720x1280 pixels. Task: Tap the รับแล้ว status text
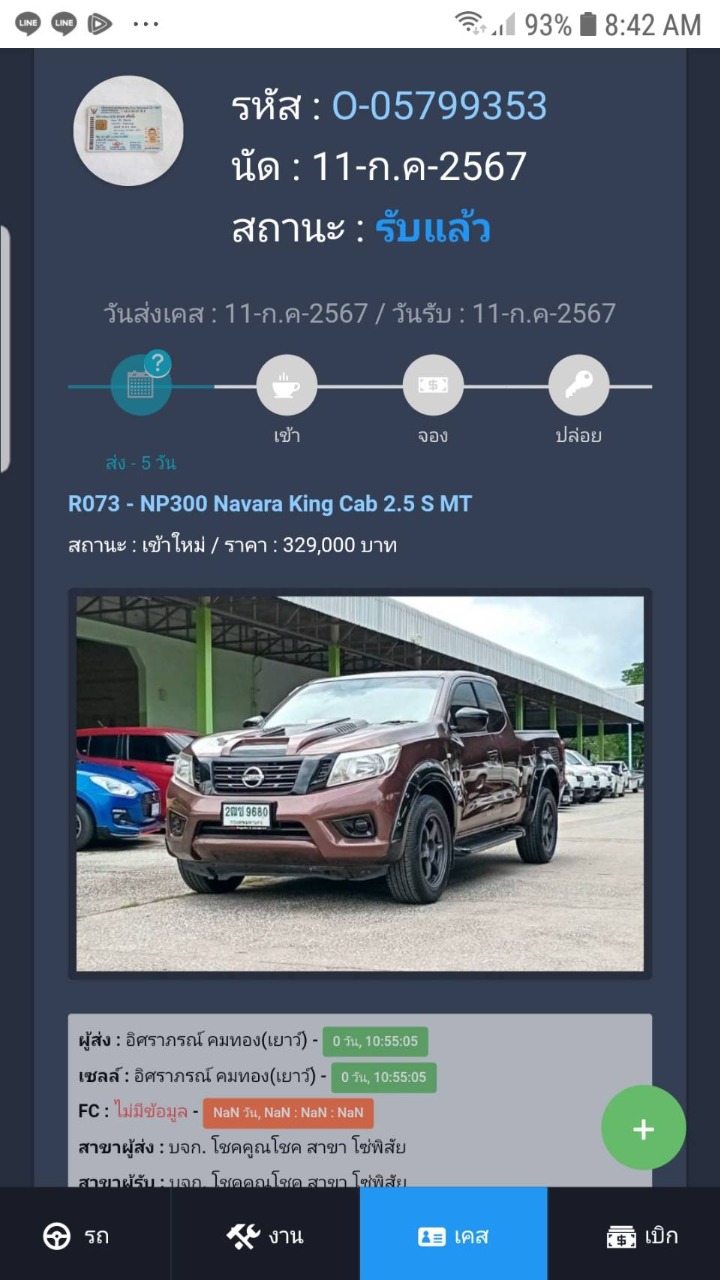433,229
